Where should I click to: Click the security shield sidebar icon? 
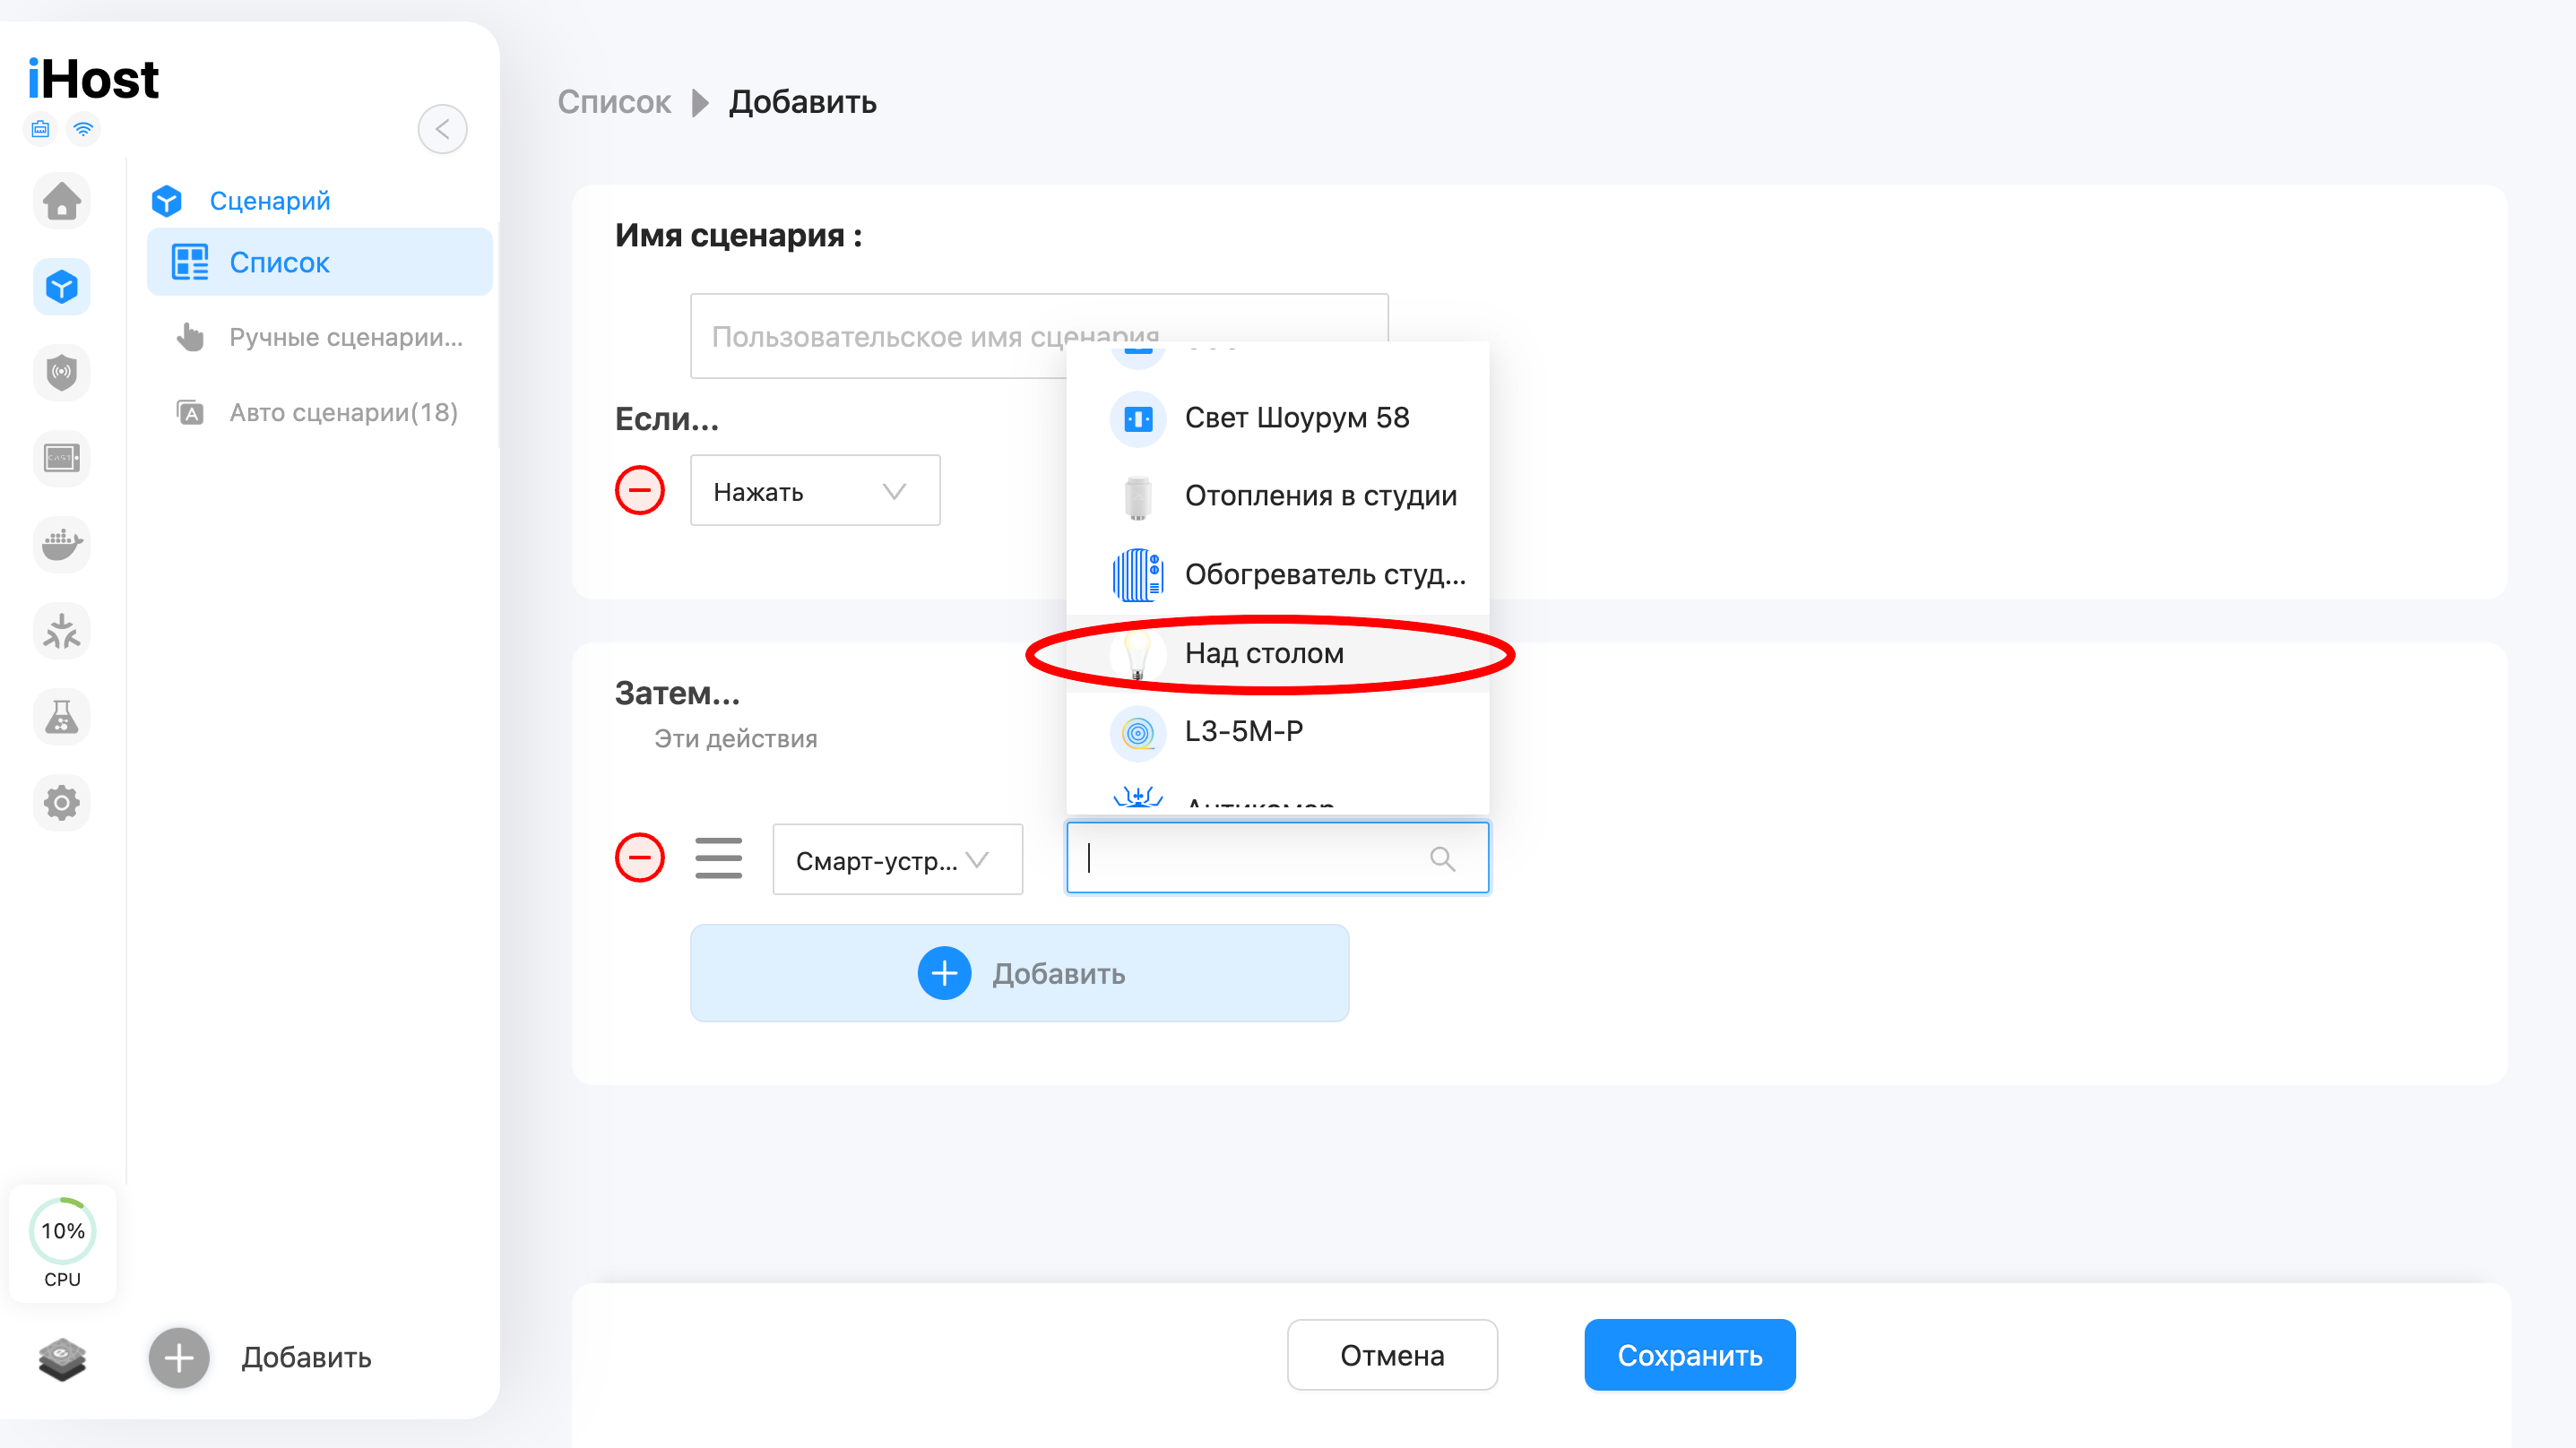coord(62,373)
